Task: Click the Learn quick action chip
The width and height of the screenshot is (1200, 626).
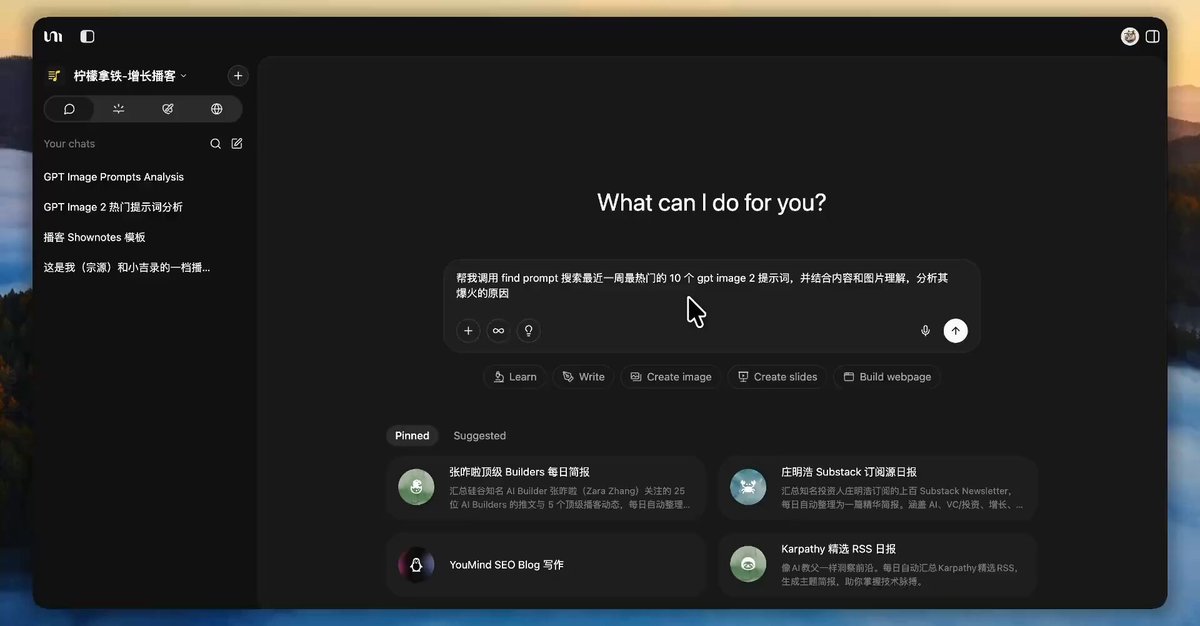Action: coord(515,377)
